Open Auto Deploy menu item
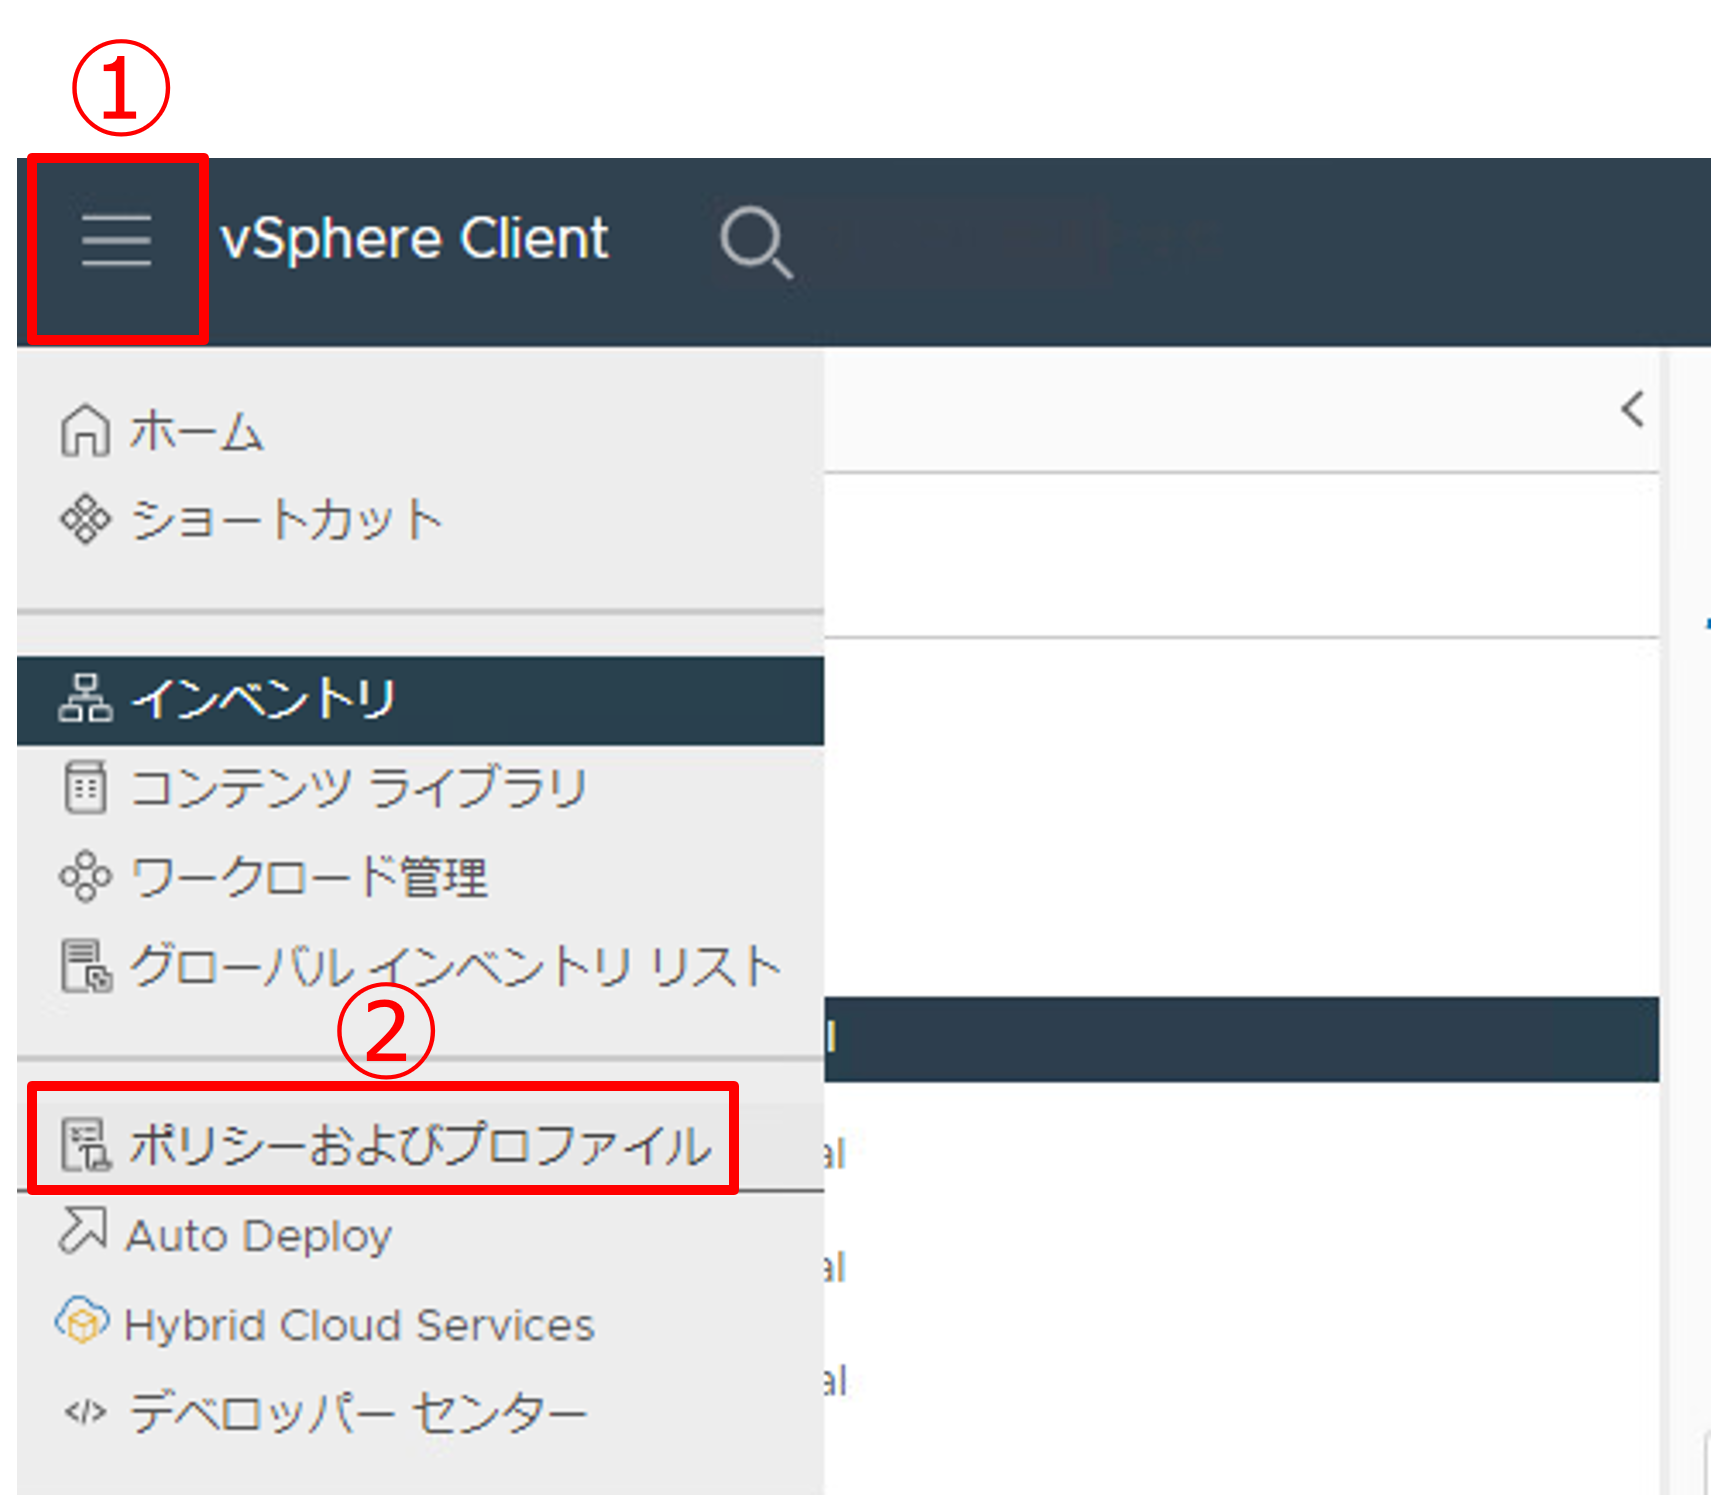1711x1495 pixels. tap(420, 1235)
